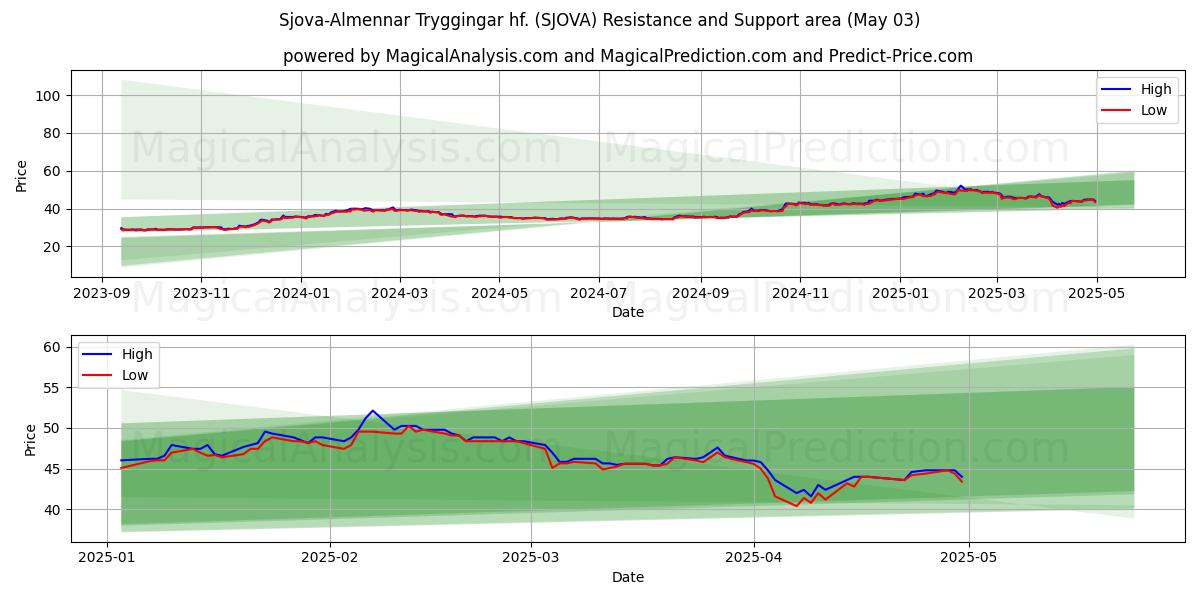Click the '2025-02' x-axis label on bottom chart
The width and height of the screenshot is (1200, 600).
(x=330, y=559)
